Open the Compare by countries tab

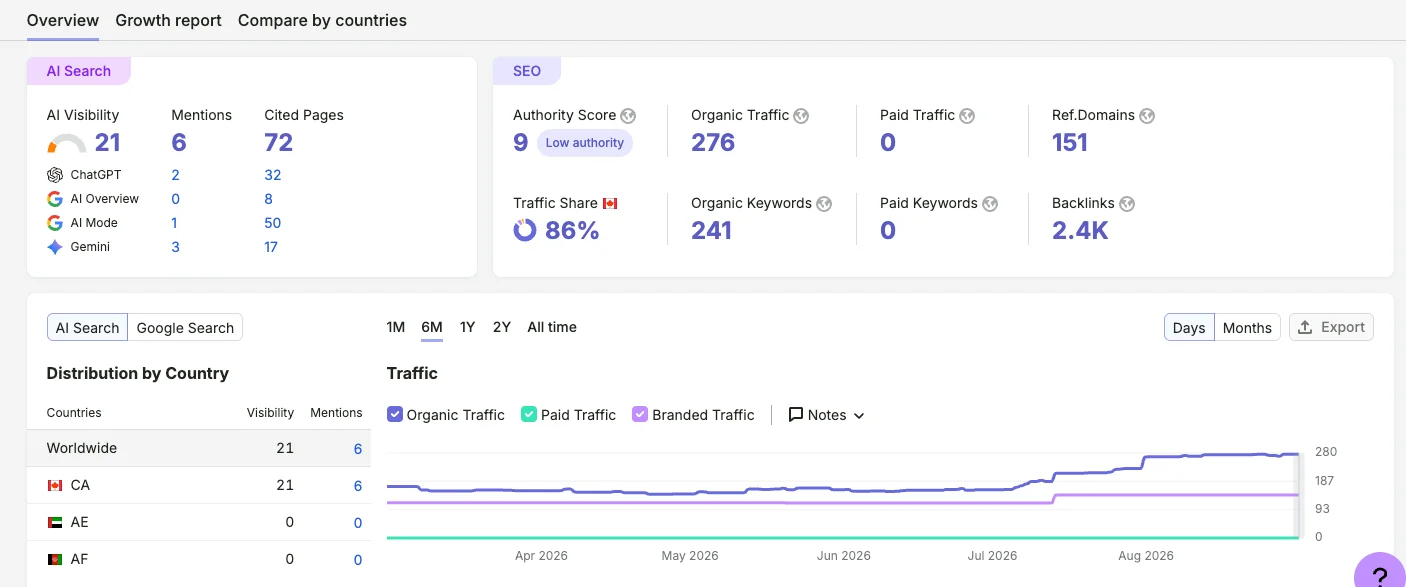click(x=322, y=20)
